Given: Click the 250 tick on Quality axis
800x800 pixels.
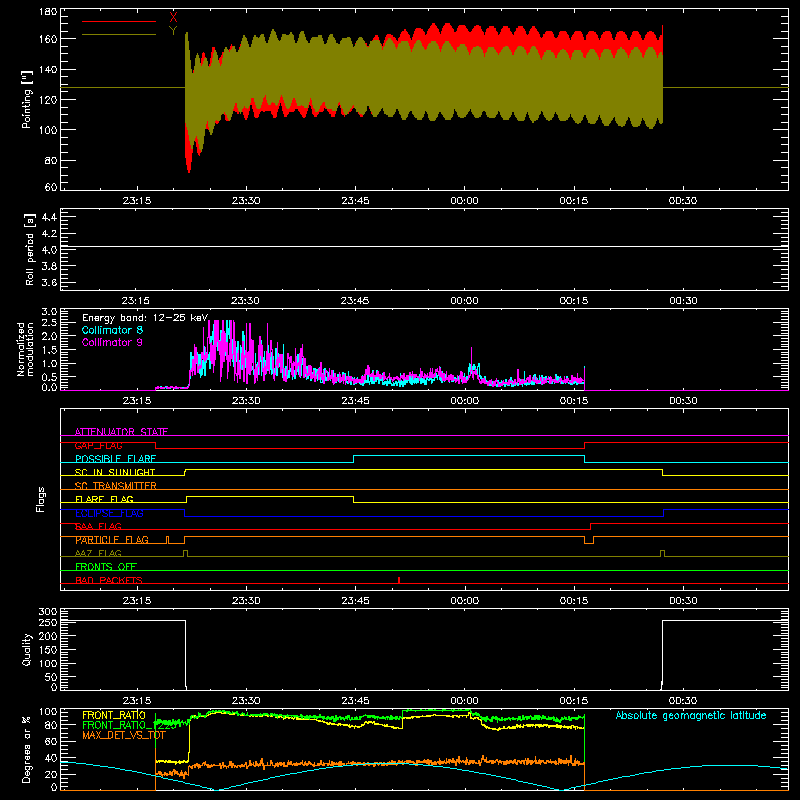Looking at the screenshot, I should coord(48,622).
